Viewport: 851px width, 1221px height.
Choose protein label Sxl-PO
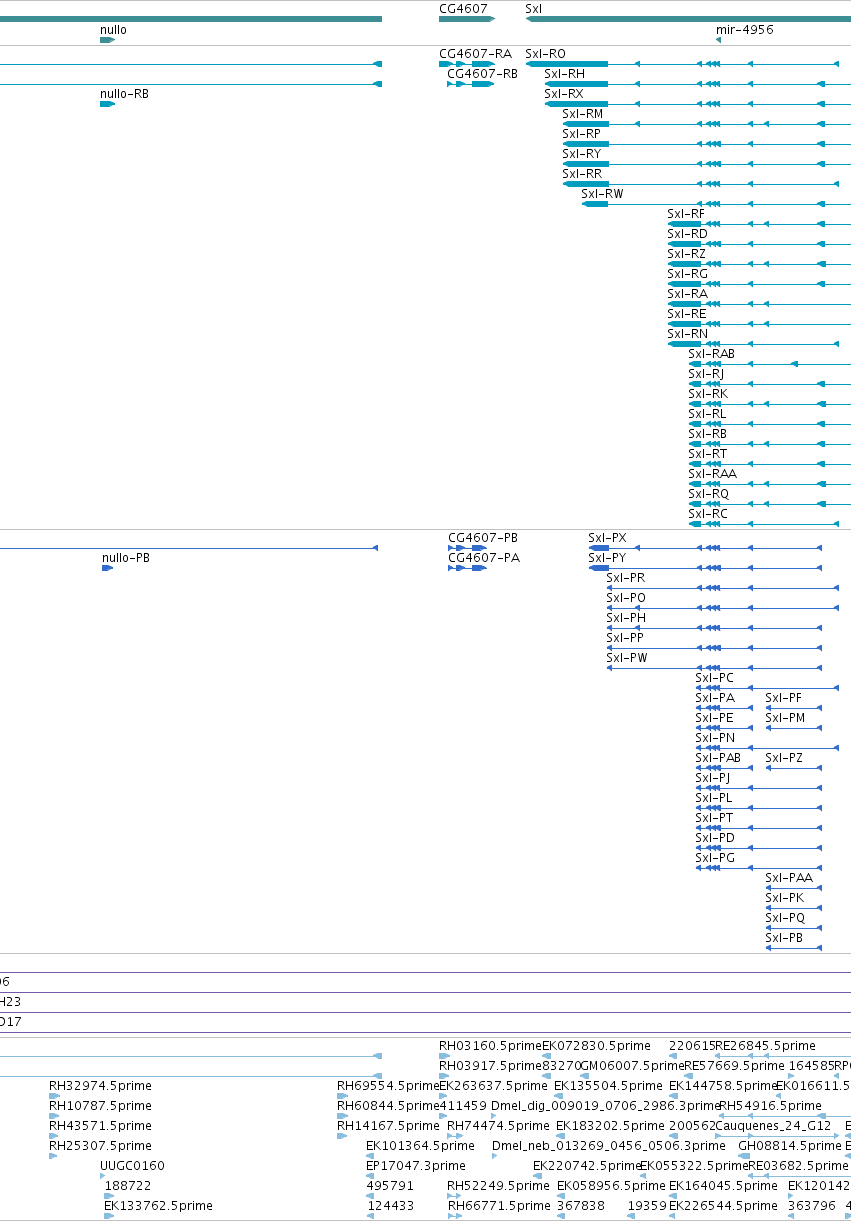pos(626,598)
